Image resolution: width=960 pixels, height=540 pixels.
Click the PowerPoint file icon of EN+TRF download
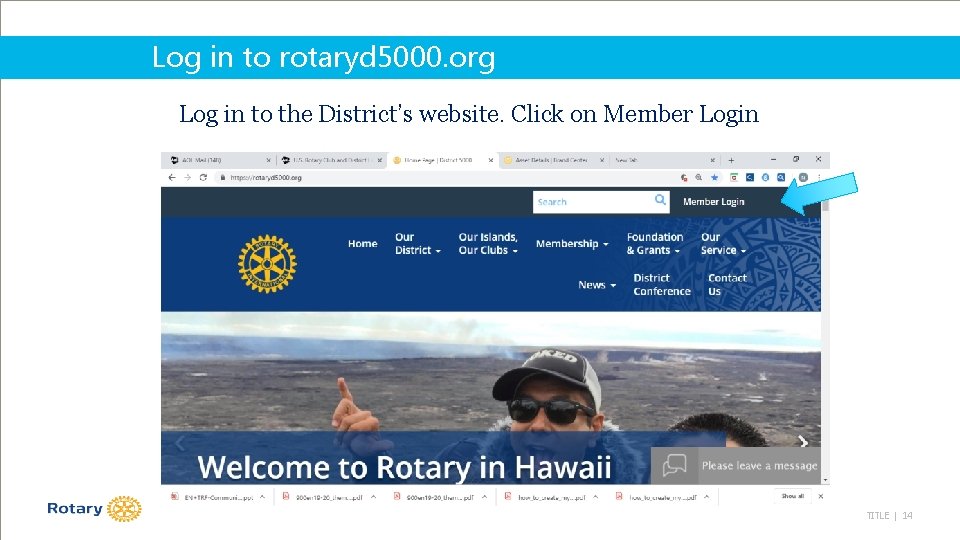point(175,497)
